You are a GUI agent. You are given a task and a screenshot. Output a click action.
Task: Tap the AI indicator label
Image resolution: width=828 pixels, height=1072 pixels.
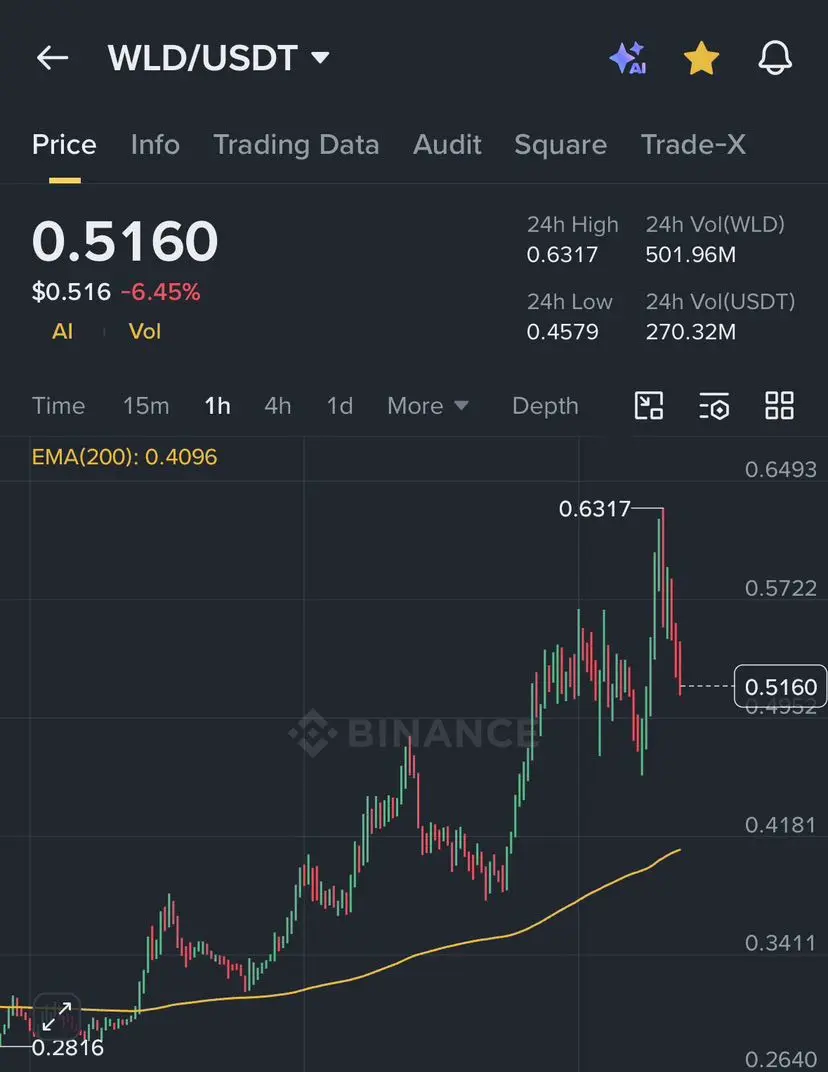62,332
